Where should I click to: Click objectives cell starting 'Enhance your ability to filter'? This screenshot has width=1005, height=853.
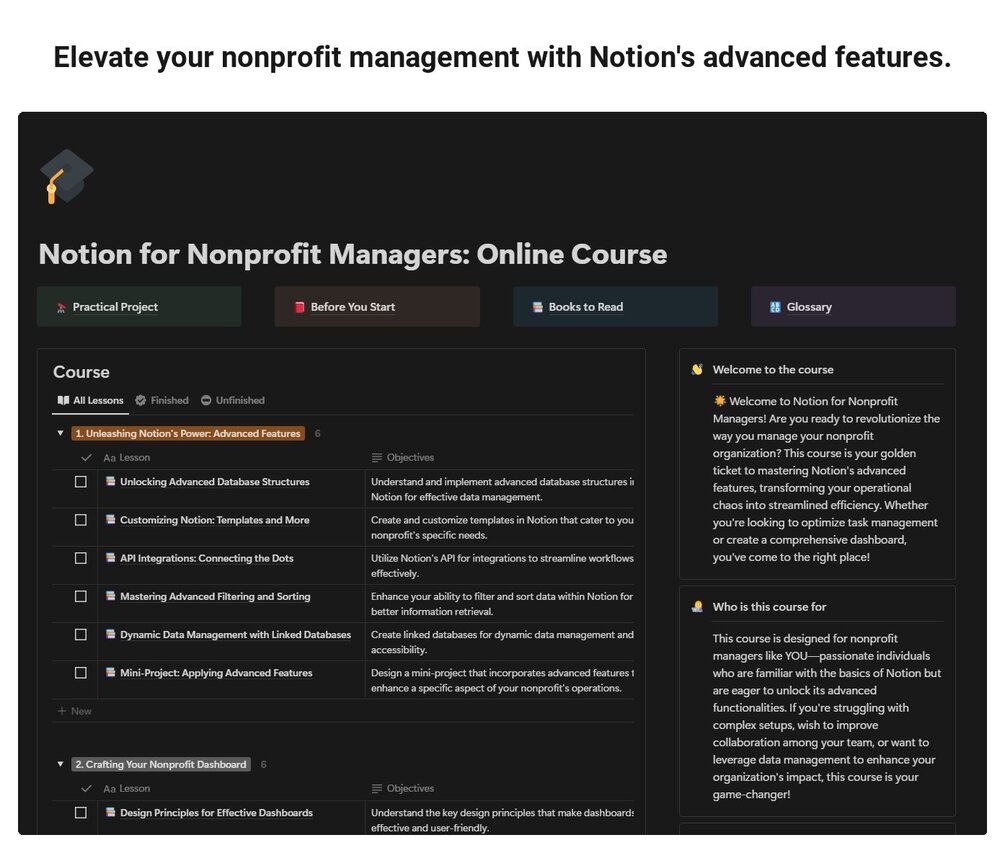(500, 604)
